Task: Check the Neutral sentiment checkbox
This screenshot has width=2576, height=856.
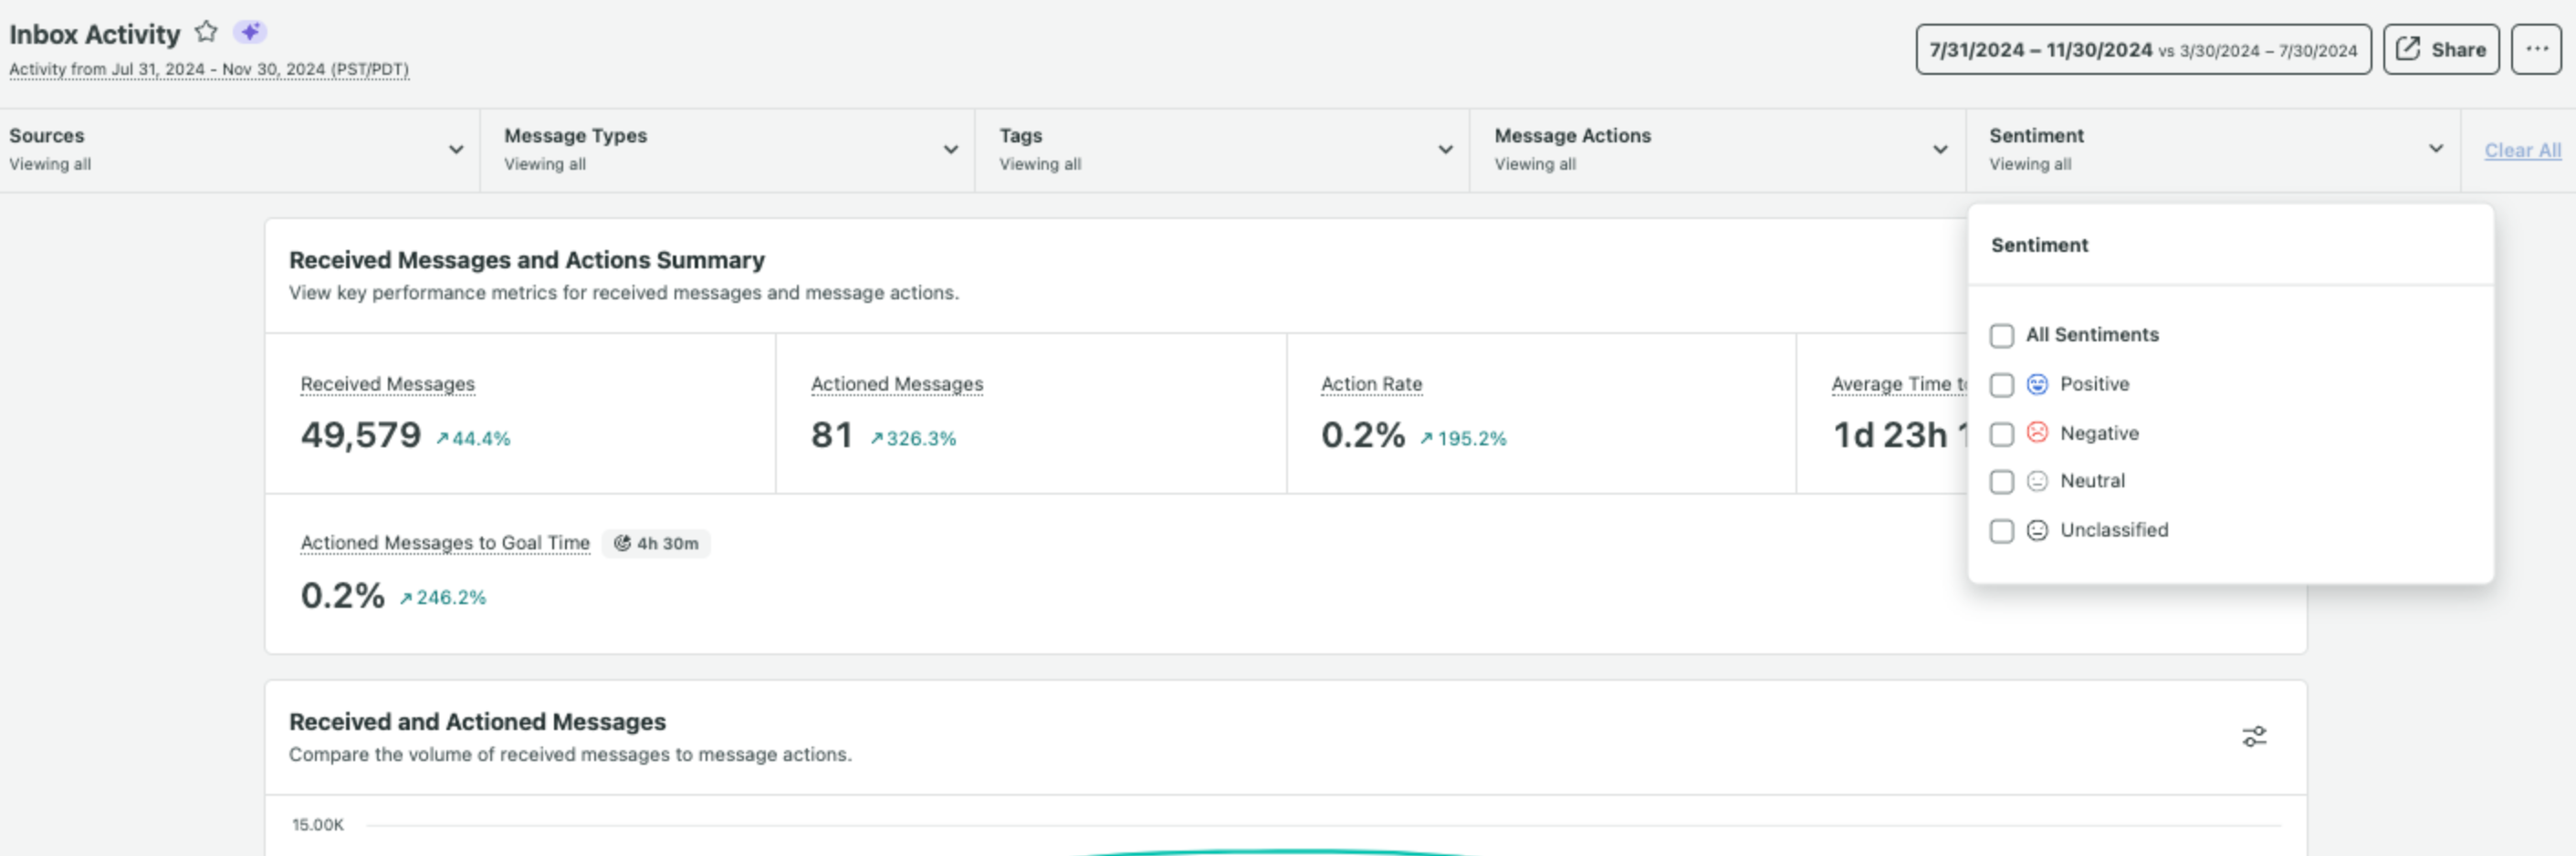Action: pos(2001,482)
